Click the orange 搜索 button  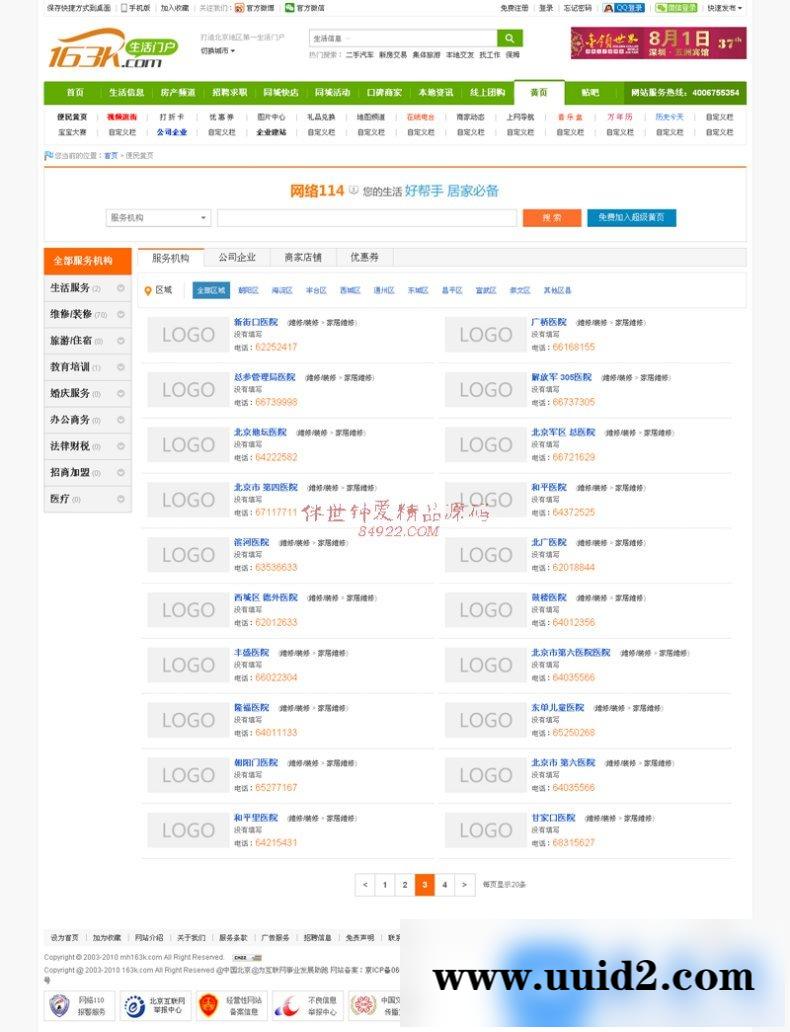click(552, 218)
